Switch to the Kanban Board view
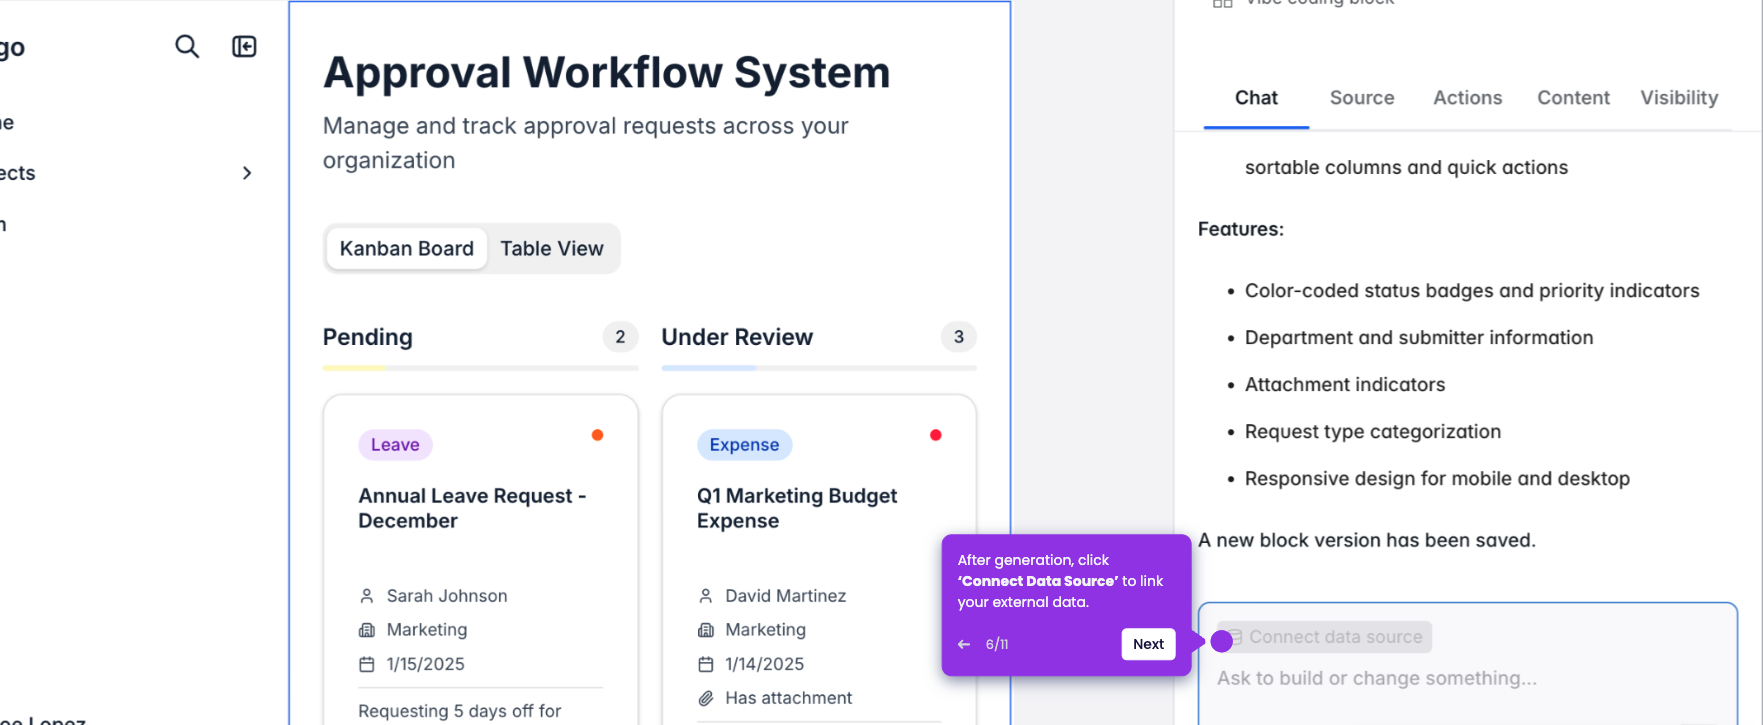 tap(406, 249)
